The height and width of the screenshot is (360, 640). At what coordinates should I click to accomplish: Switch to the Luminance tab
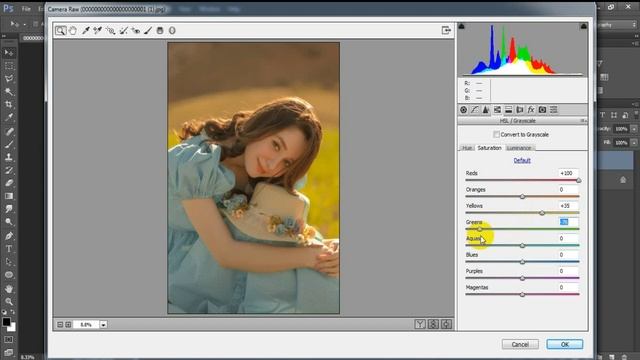519,148
